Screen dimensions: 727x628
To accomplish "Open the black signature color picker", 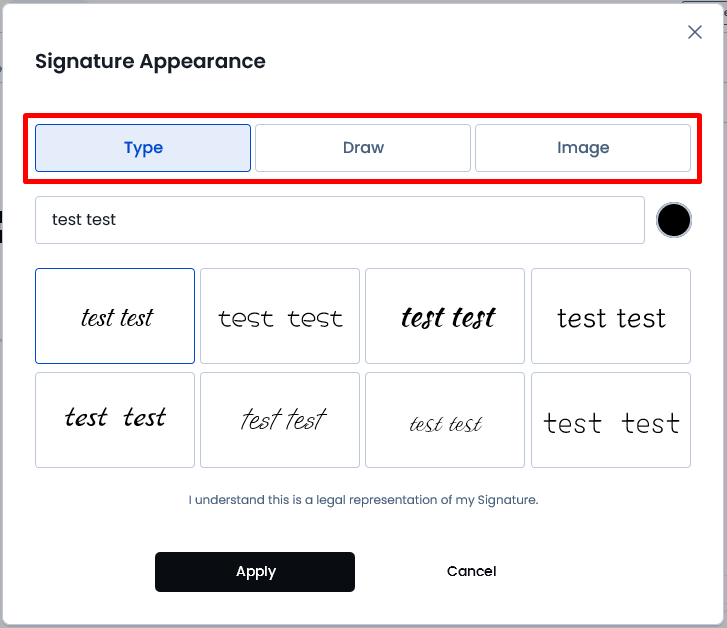I will 674,220.
